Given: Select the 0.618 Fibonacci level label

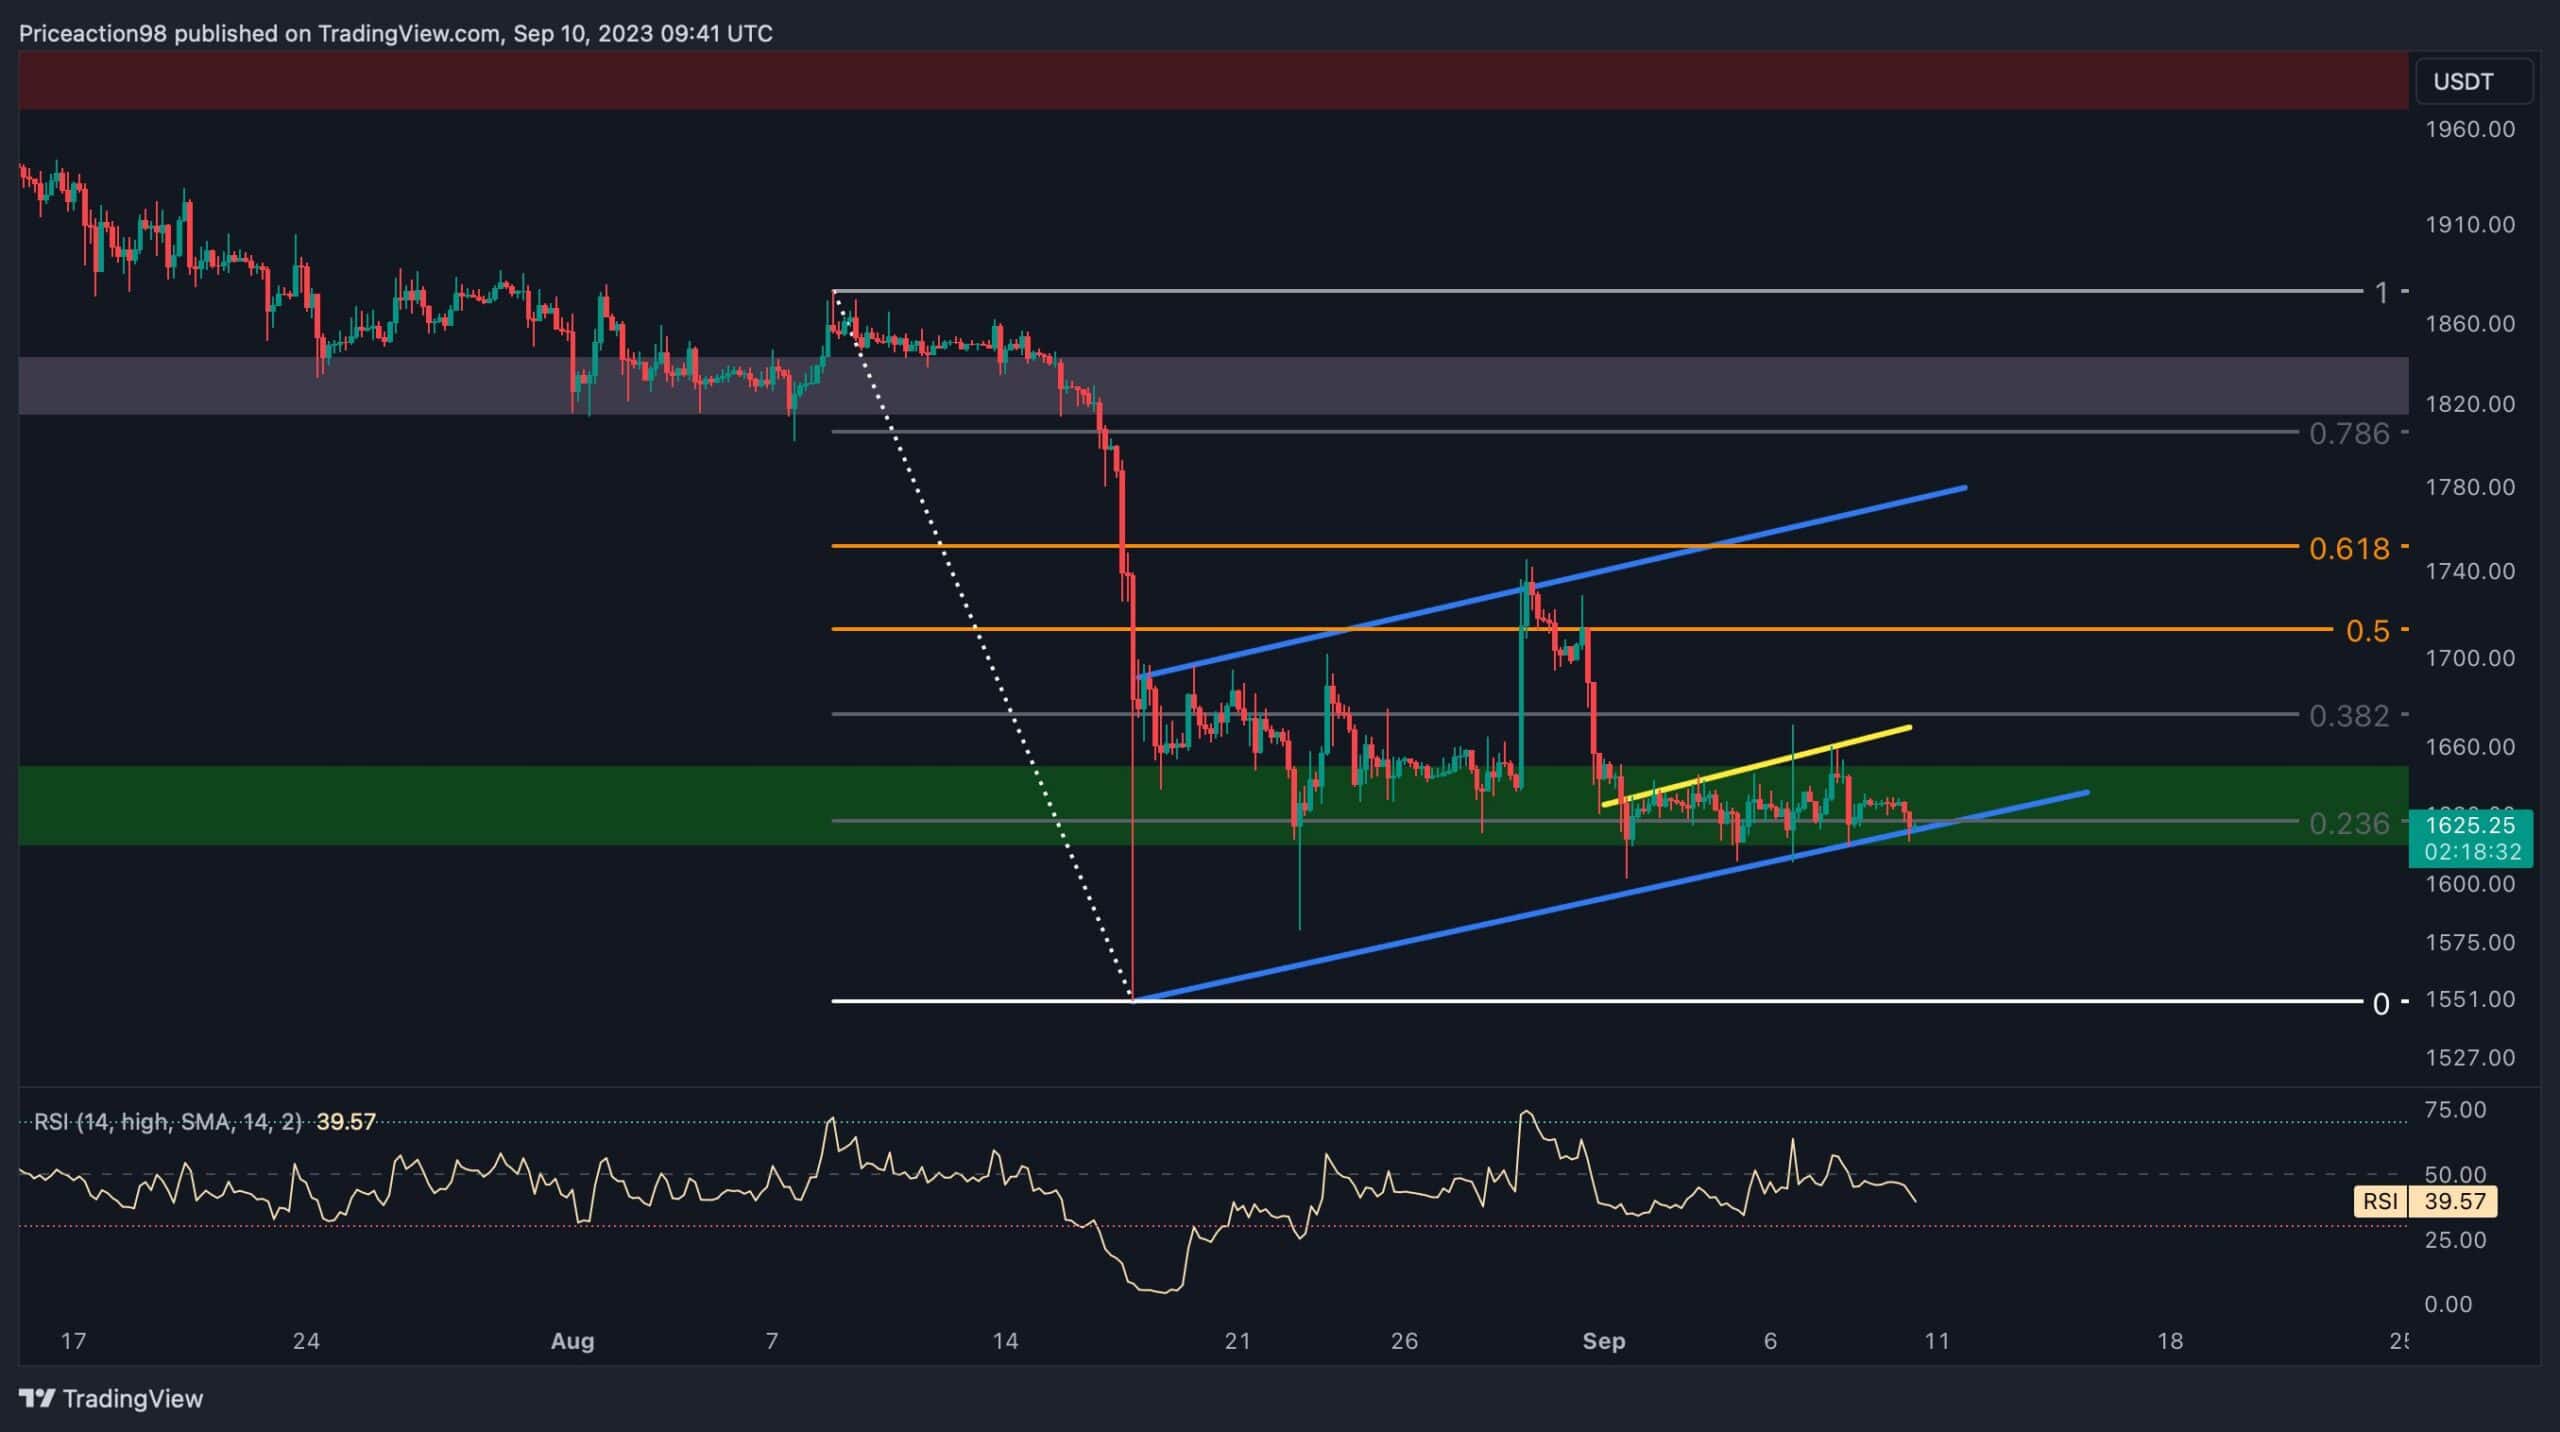Looking at the screenshot, I should tap(2348, 548).
